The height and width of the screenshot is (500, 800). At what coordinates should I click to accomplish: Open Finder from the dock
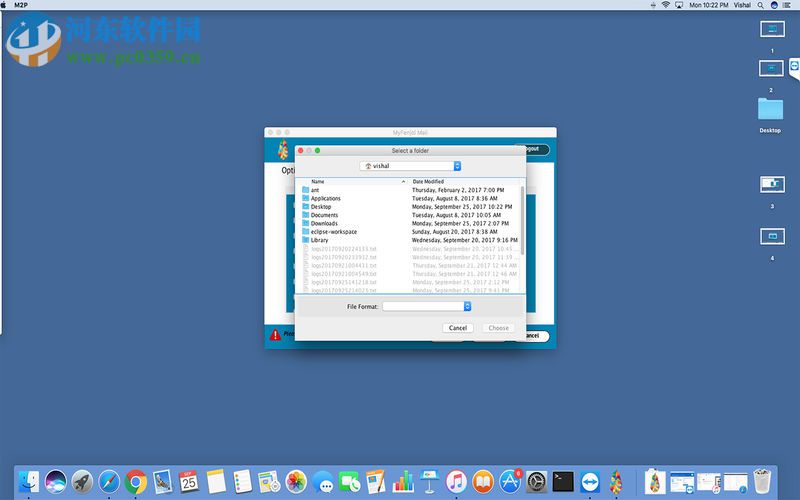click(x=29, y=482)
